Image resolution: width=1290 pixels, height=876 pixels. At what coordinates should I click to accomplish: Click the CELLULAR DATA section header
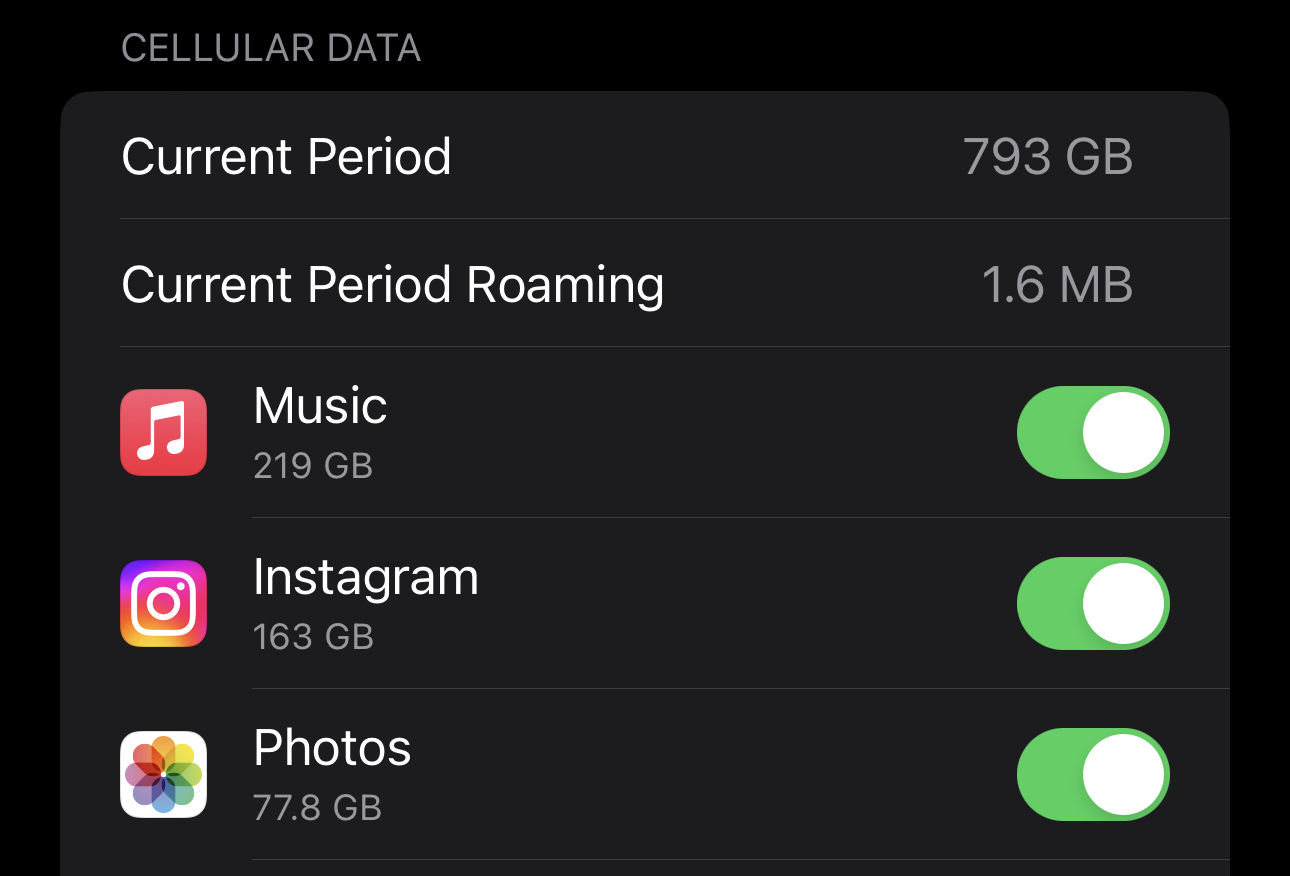(271, 48)
